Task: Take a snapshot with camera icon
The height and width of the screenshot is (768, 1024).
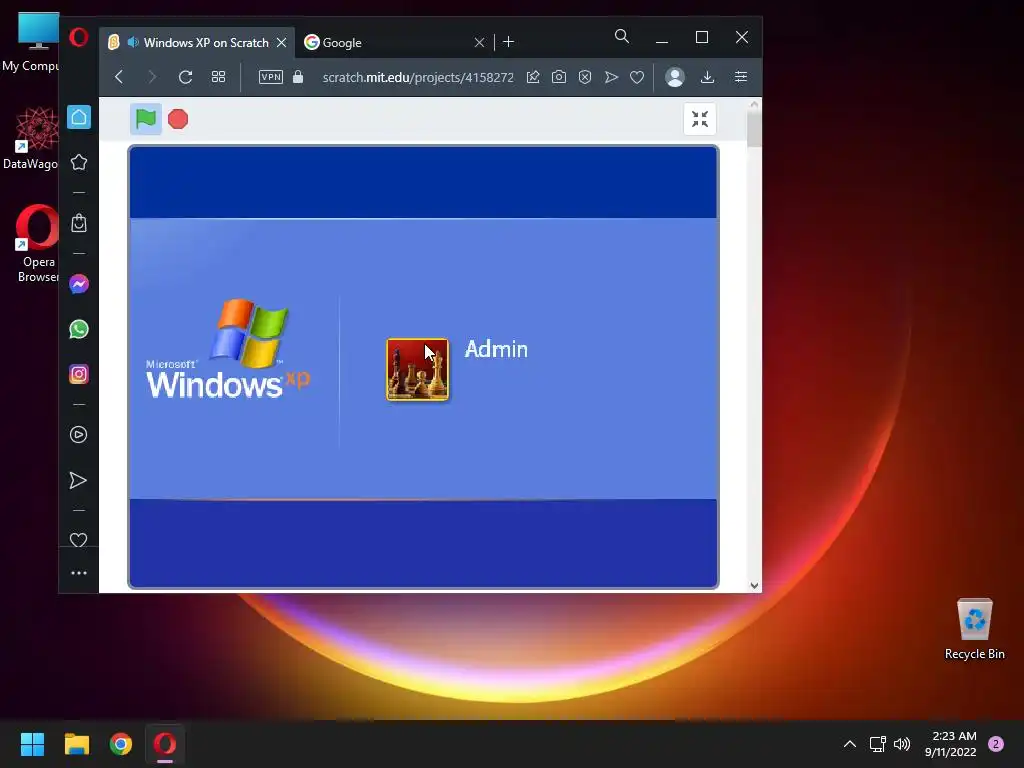Action: [559, 77]
